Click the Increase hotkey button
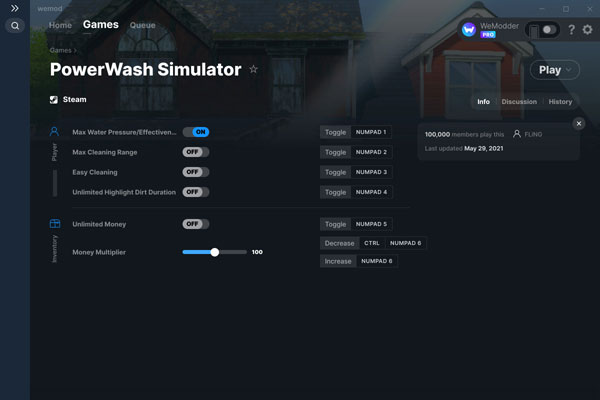 tap(338, 261)
